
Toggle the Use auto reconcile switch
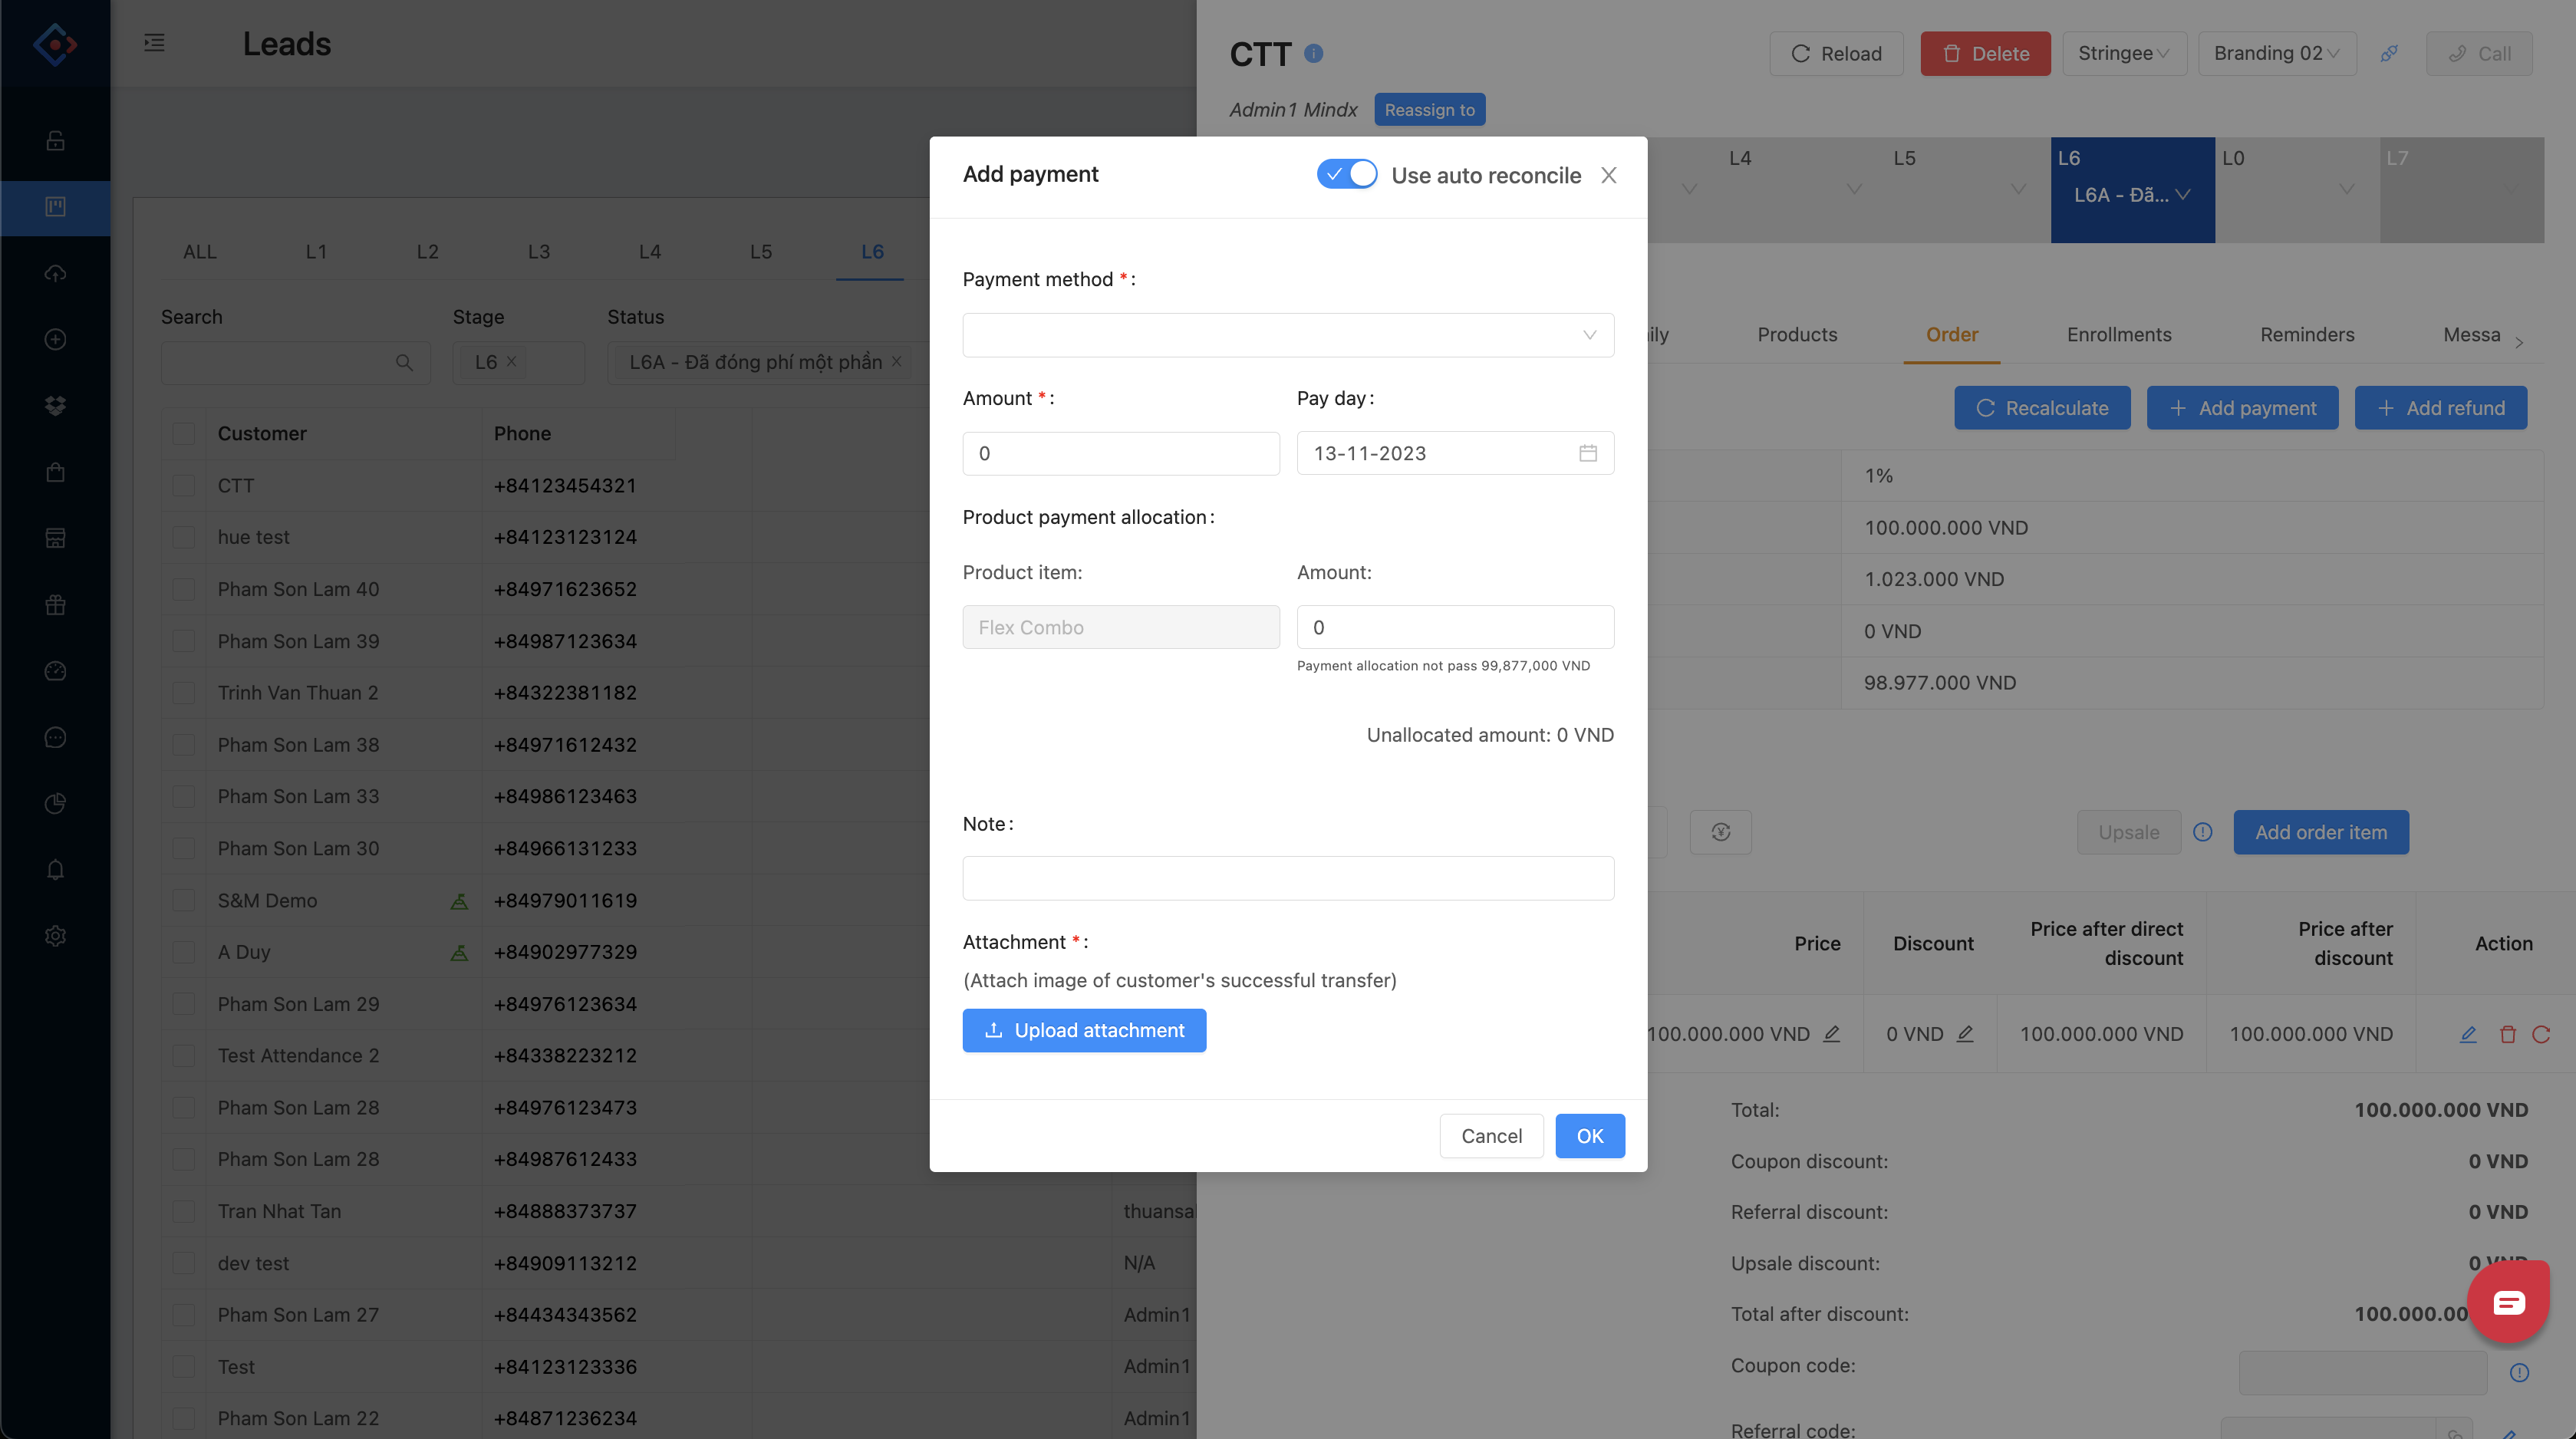[1346, 174]
